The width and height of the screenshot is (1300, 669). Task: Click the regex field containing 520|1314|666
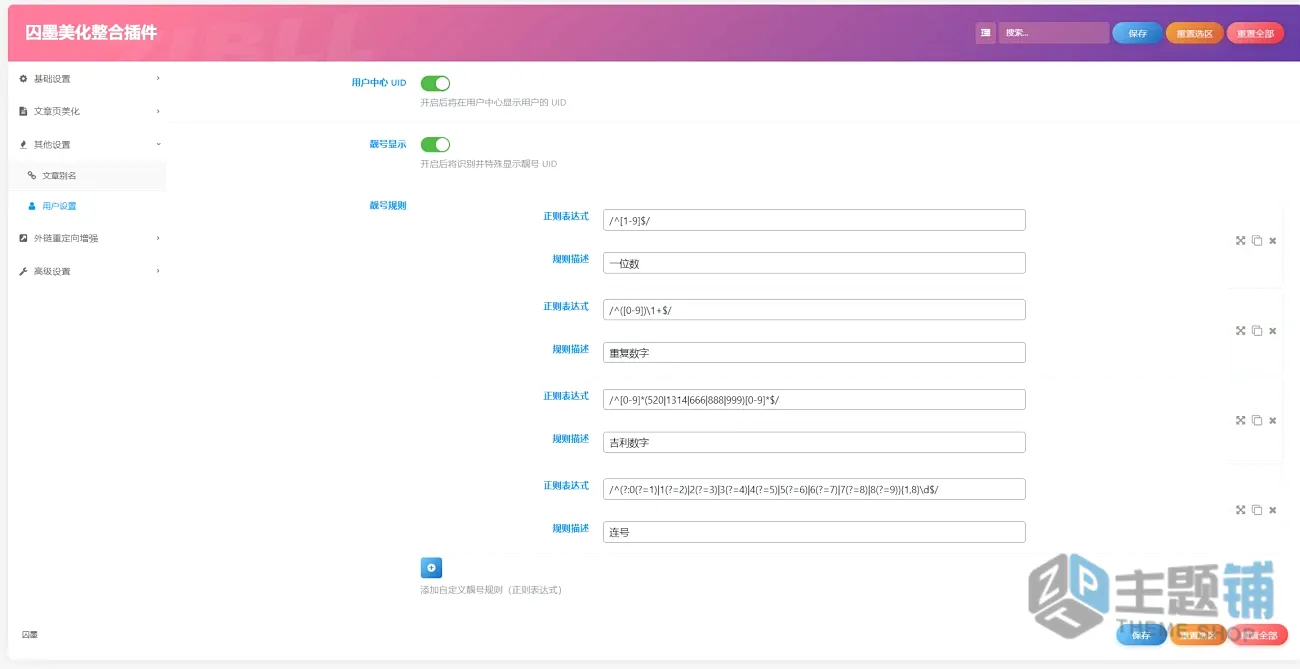point(814,400)
